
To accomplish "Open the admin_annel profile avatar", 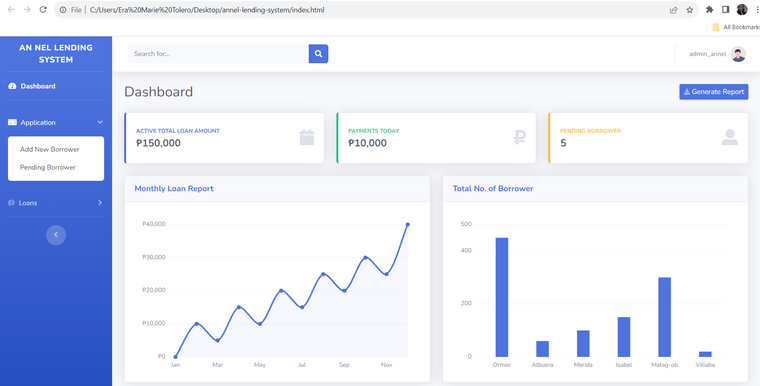I will click(738, 54).
